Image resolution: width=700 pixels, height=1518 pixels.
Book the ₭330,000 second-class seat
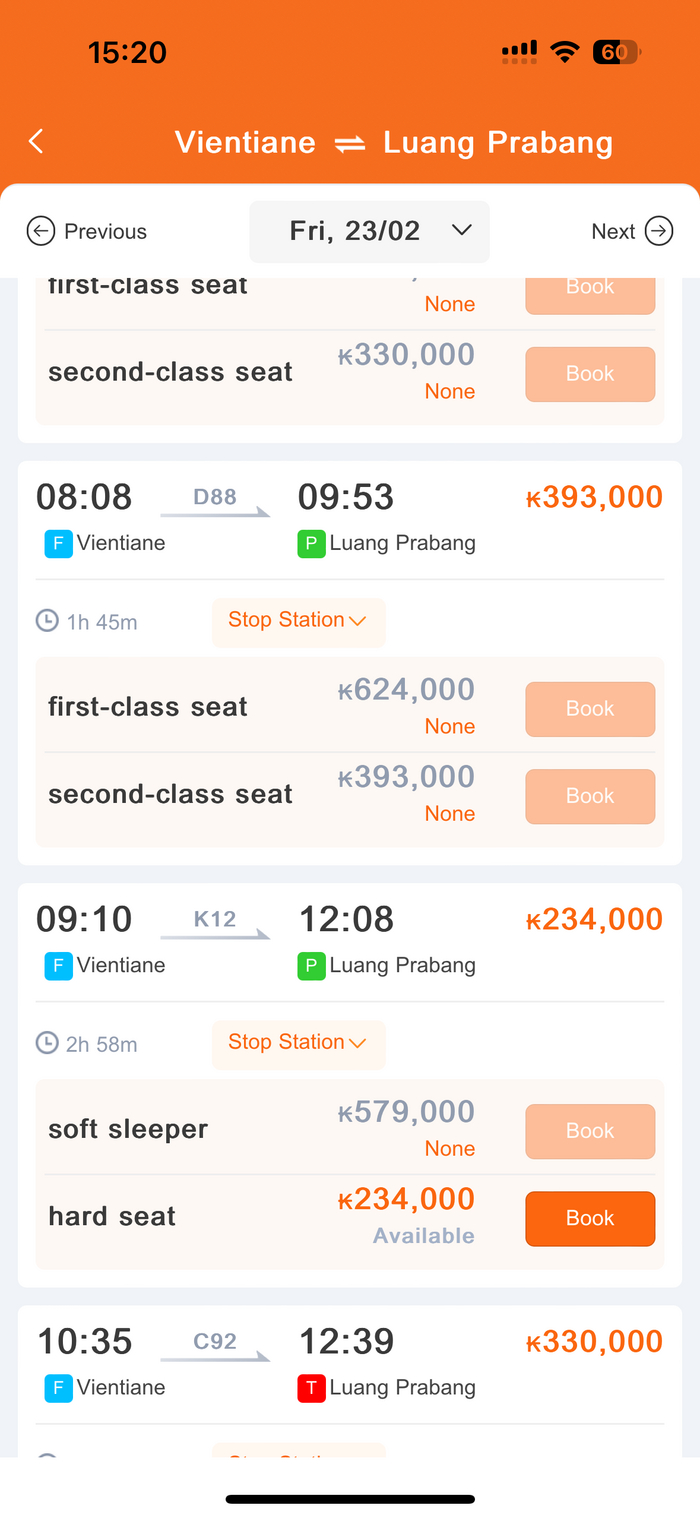click(590, 374)
